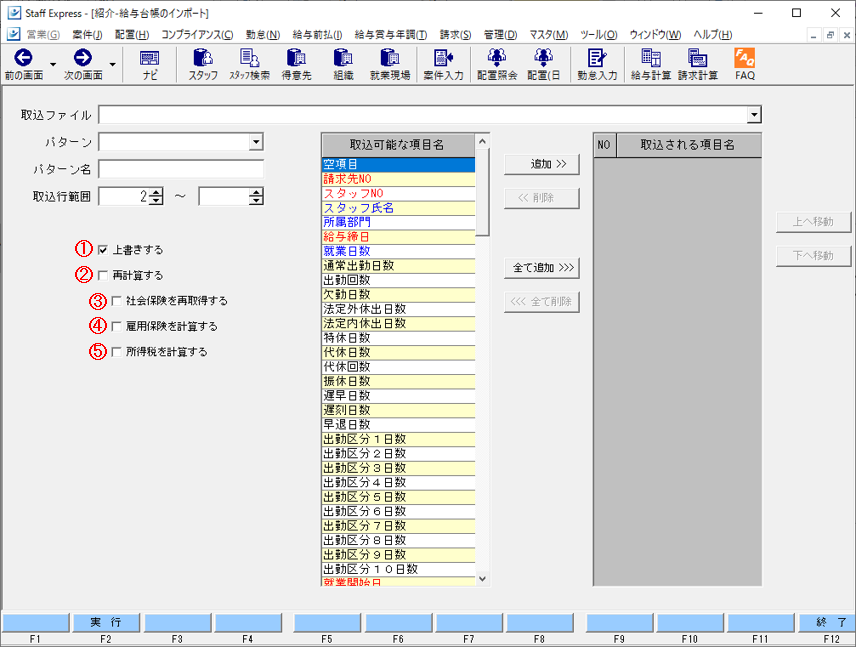Click the item list vertical scrollbar thumb
This screenshot has height=647, width=856.
pos(483,192)
